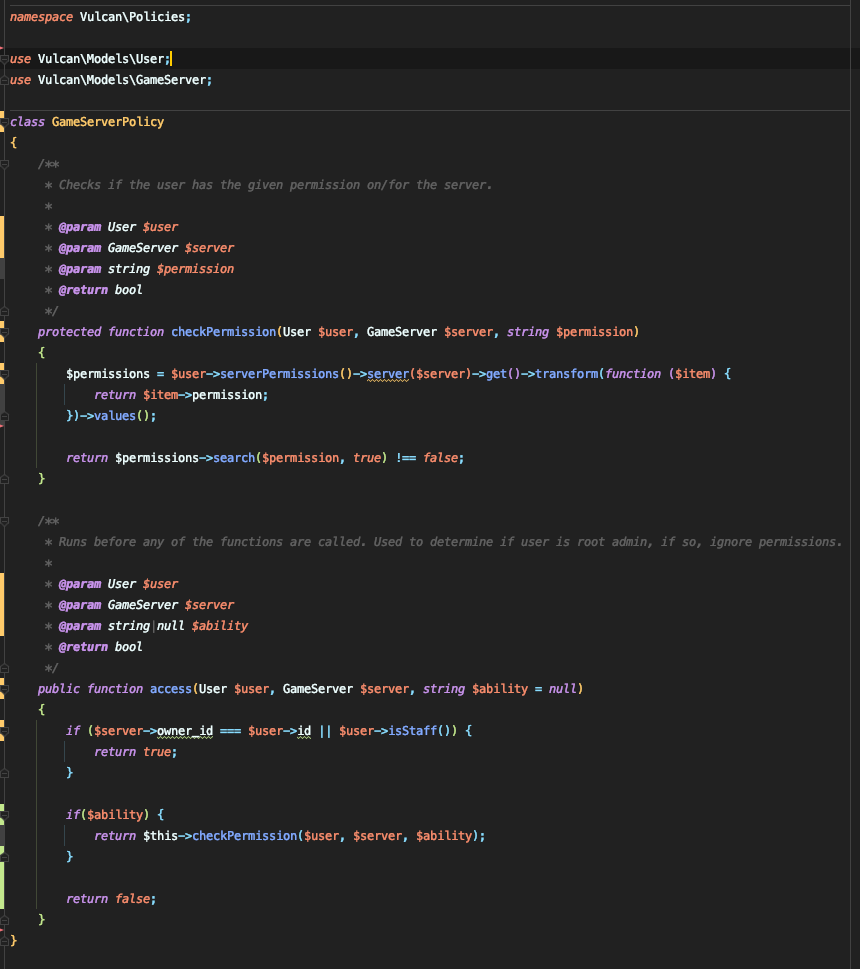Click the underlined server method call
The width and height of the screenshot is (860, 969).
pyautogui.click(x=388, y=374)
